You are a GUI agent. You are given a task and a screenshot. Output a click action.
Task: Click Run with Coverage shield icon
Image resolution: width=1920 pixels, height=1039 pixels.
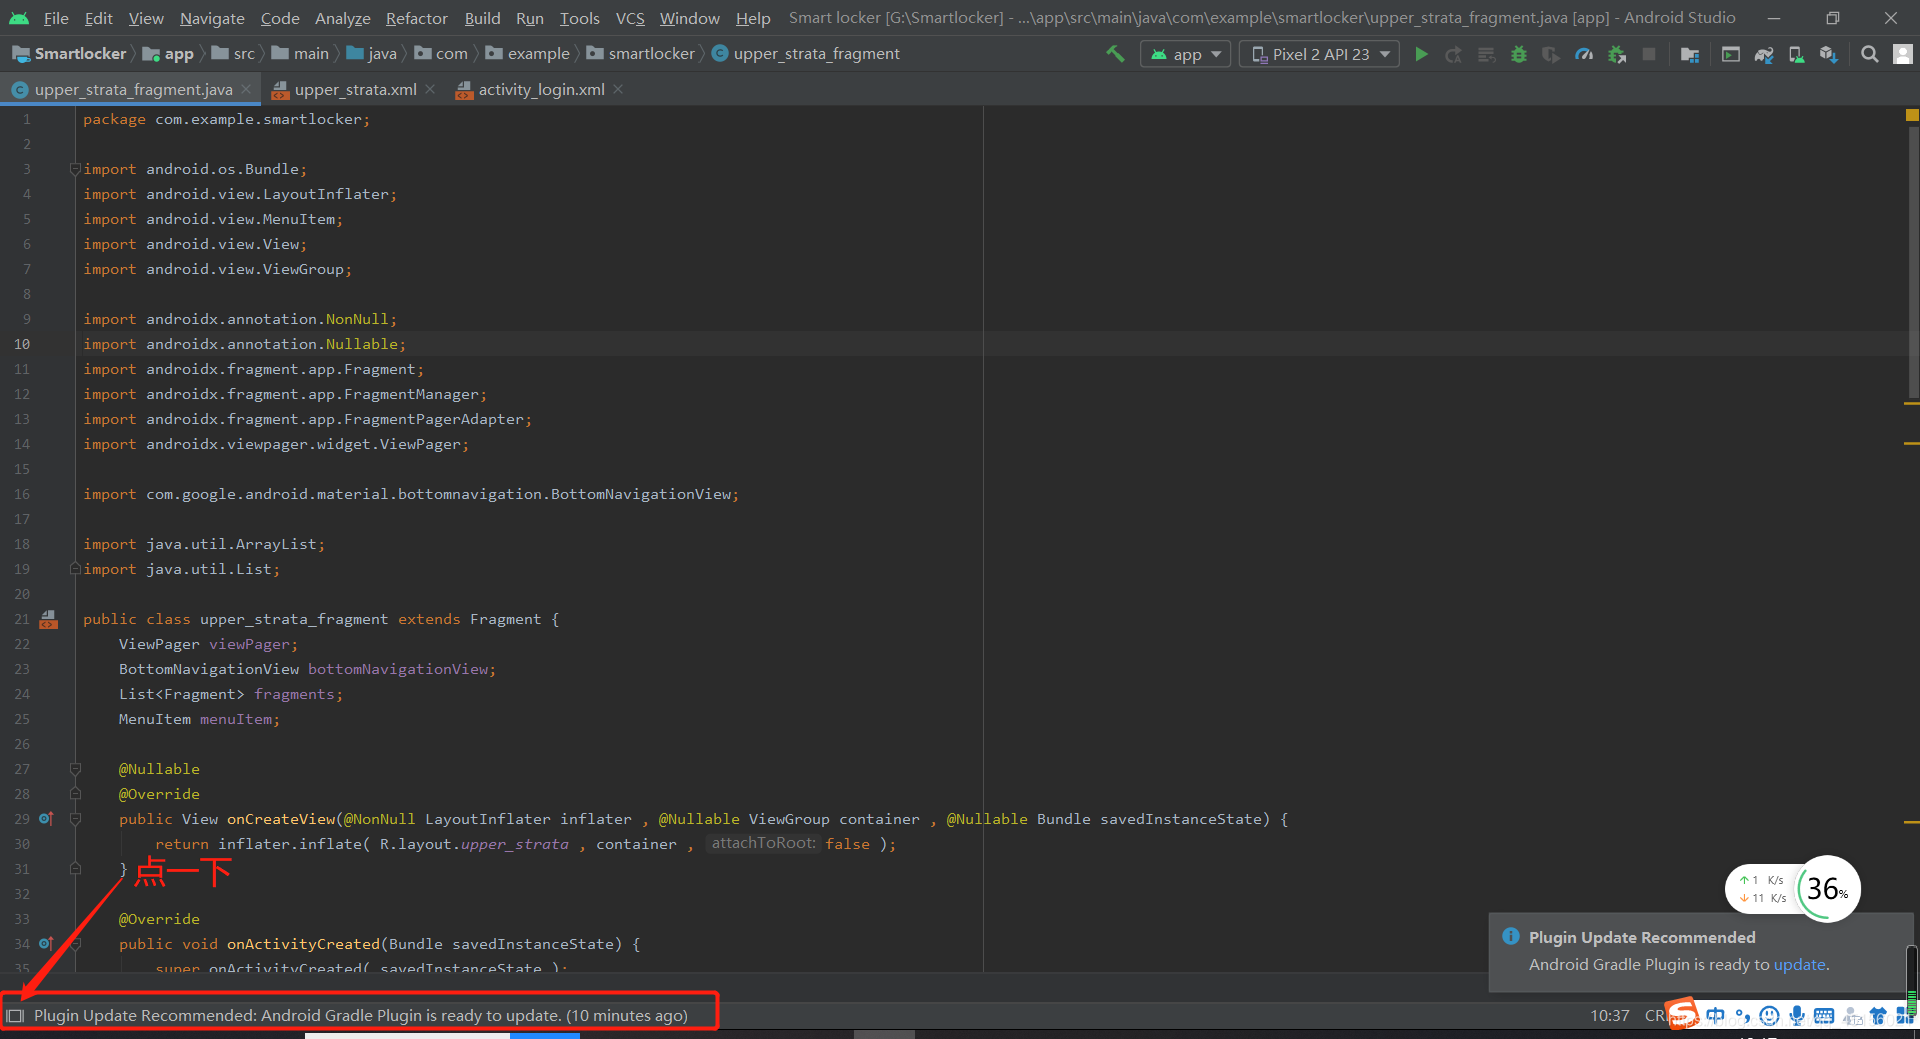1551,54
